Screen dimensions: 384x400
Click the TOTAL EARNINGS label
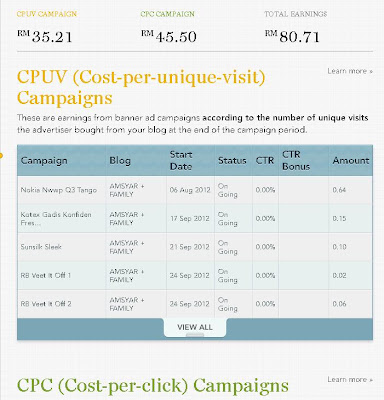point(296,14)
